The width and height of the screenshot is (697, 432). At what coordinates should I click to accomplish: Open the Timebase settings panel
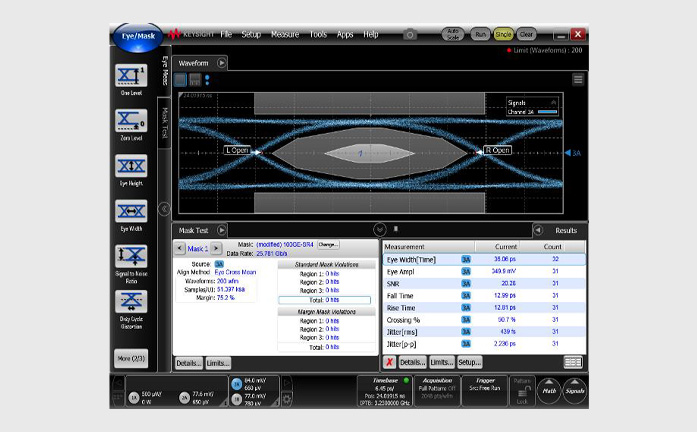(x=385, y=391)
